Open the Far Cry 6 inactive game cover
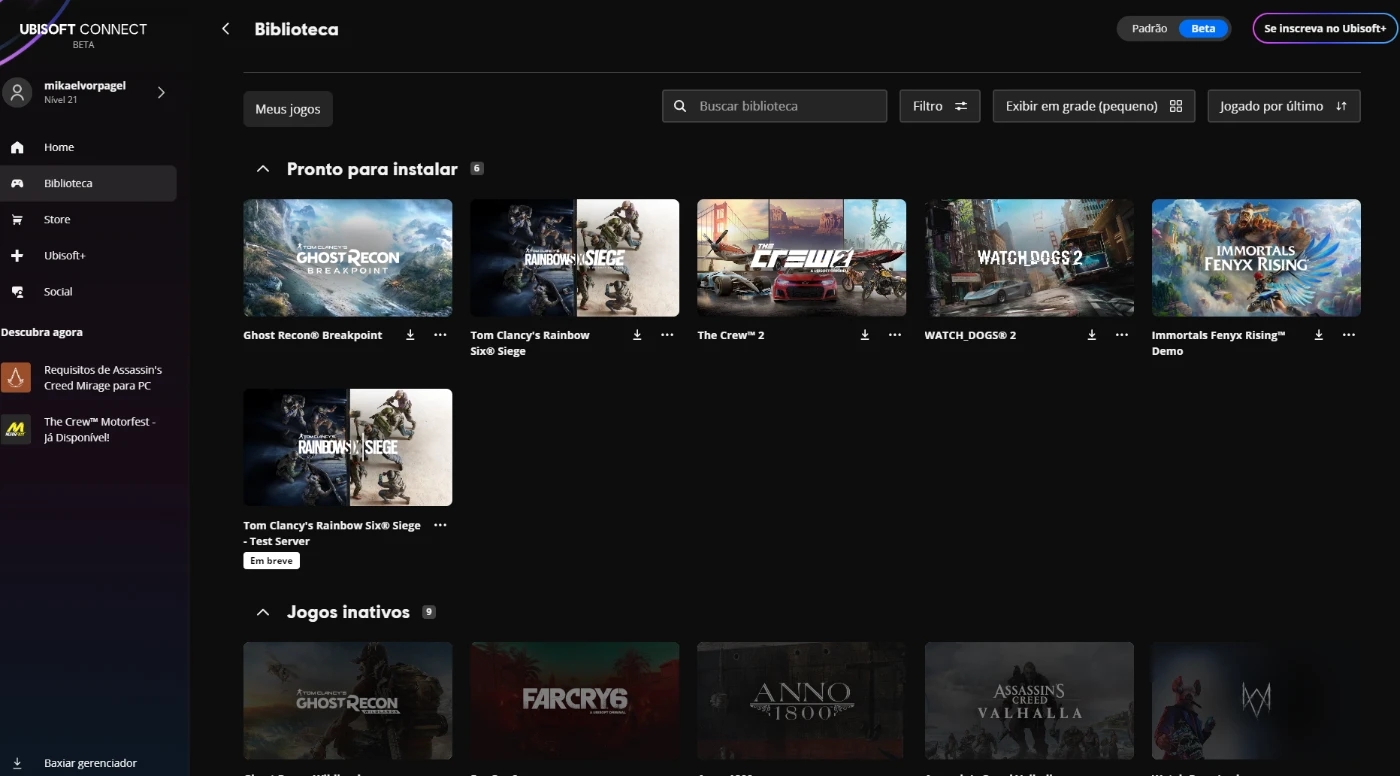Image resolution: width=1400 pixels, height=776 pixels. pos(575,700)
